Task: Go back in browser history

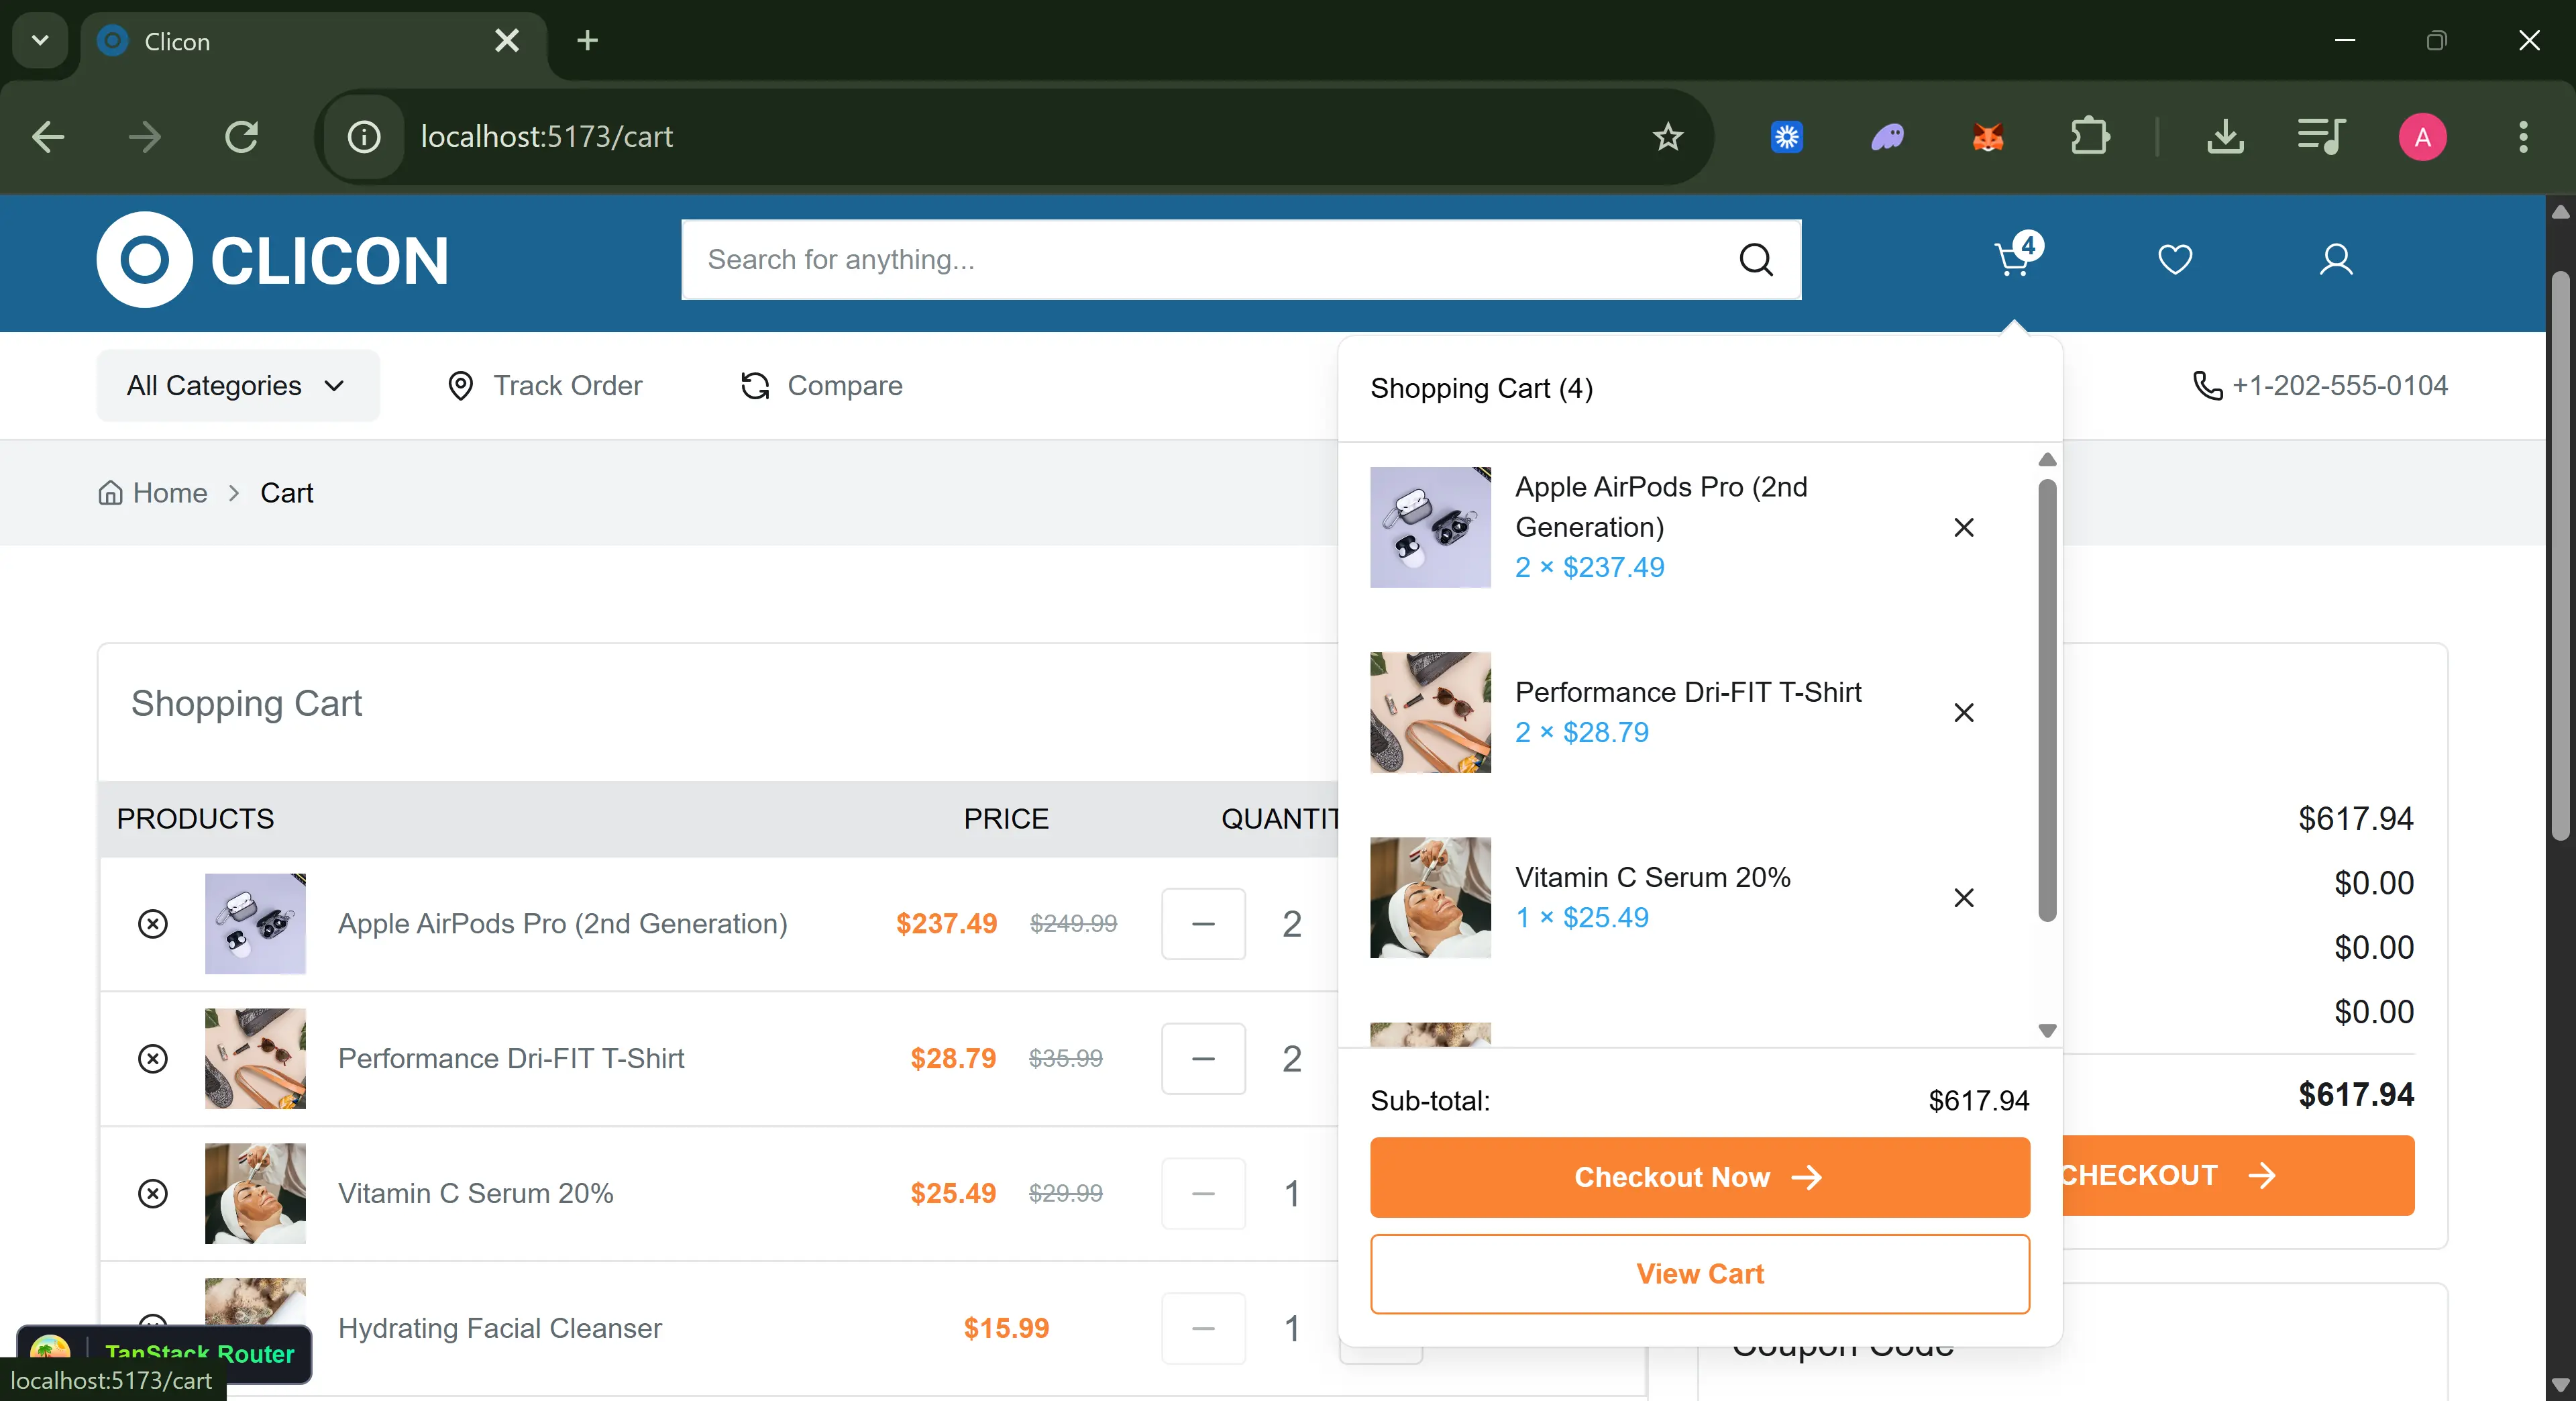Action: (48, 136)
